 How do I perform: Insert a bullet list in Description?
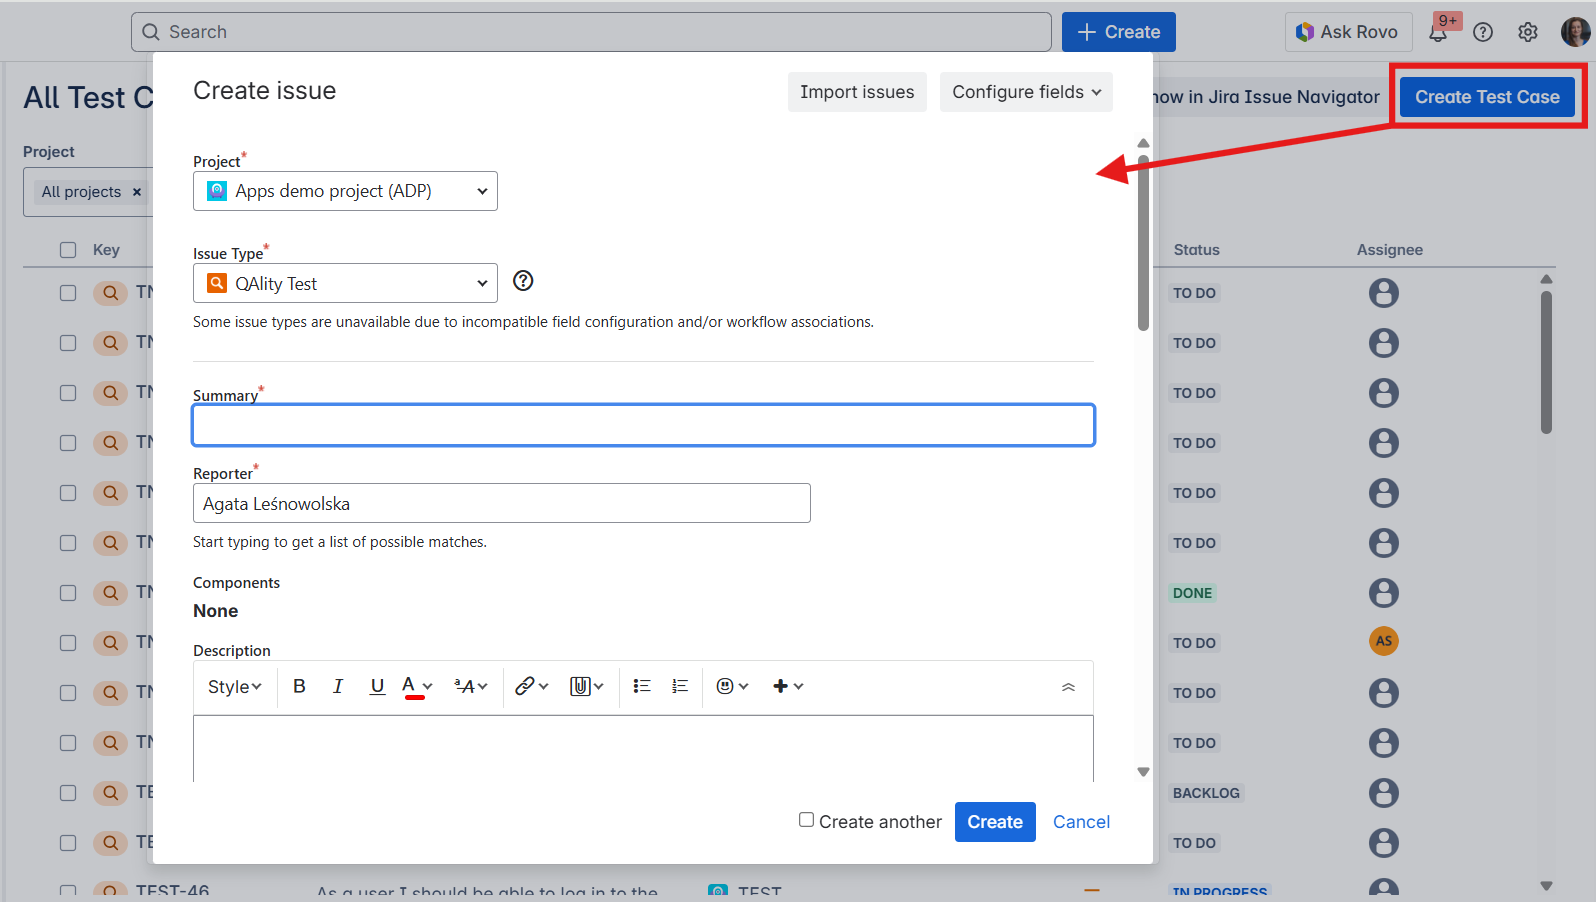pyautogui.click(x=642, y=686)
